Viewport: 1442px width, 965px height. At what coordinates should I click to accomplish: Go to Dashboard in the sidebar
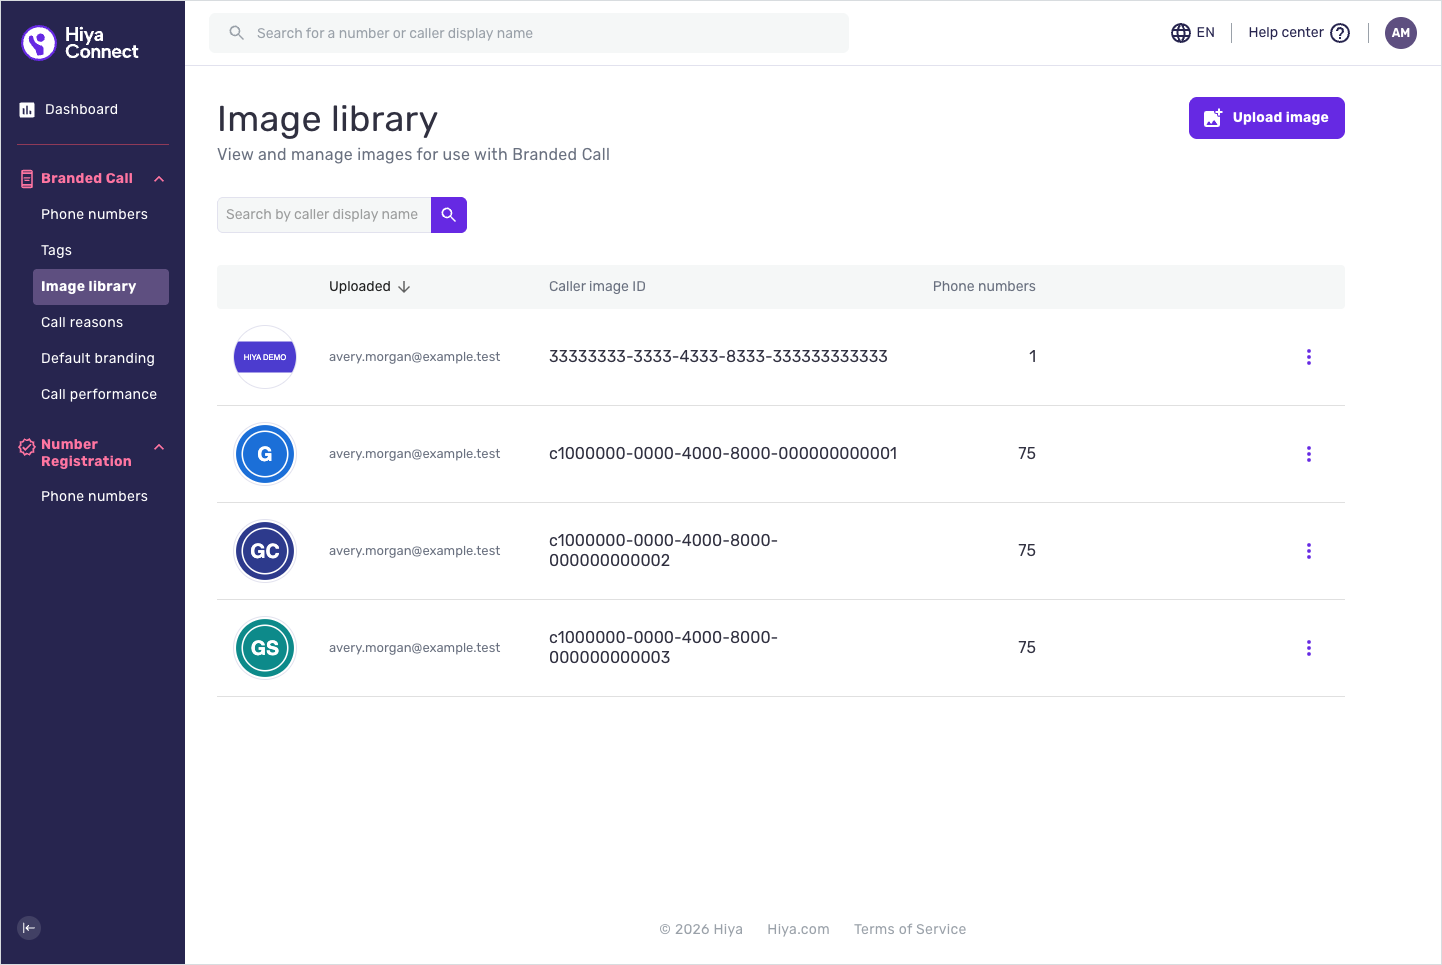pyautogui.click(x=81, y=110)
